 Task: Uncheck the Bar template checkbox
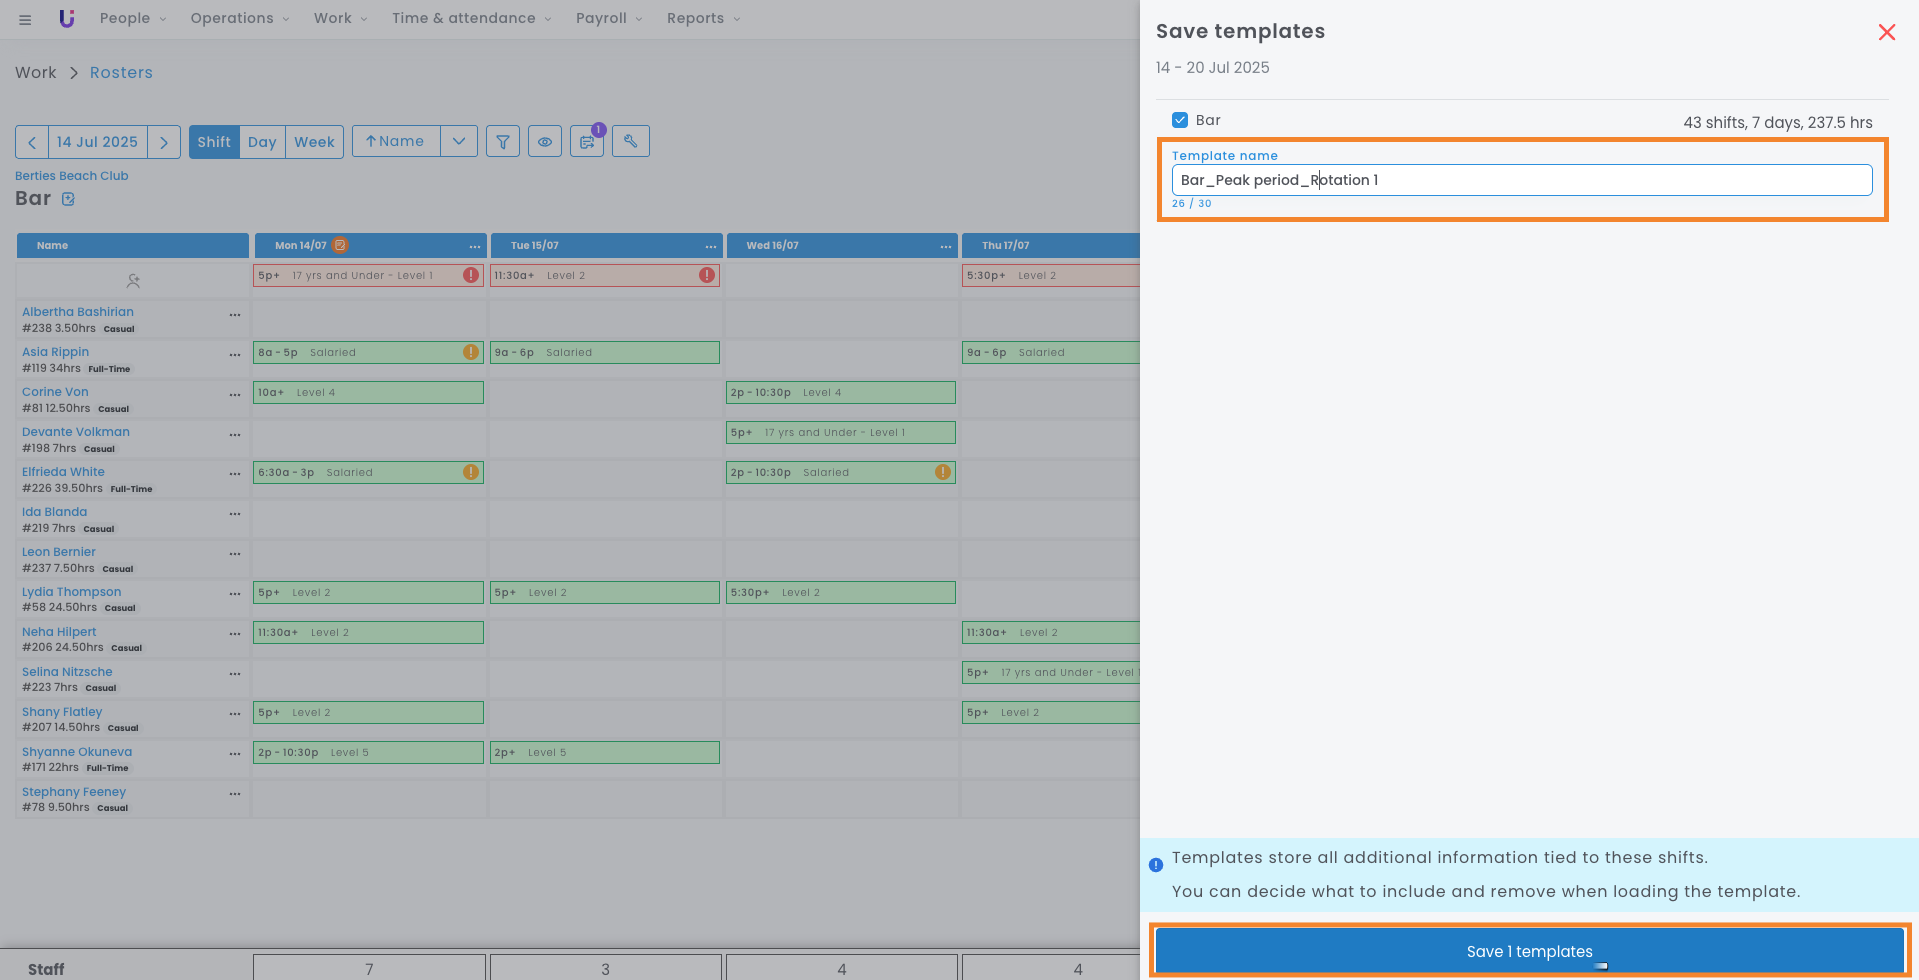1180,120
